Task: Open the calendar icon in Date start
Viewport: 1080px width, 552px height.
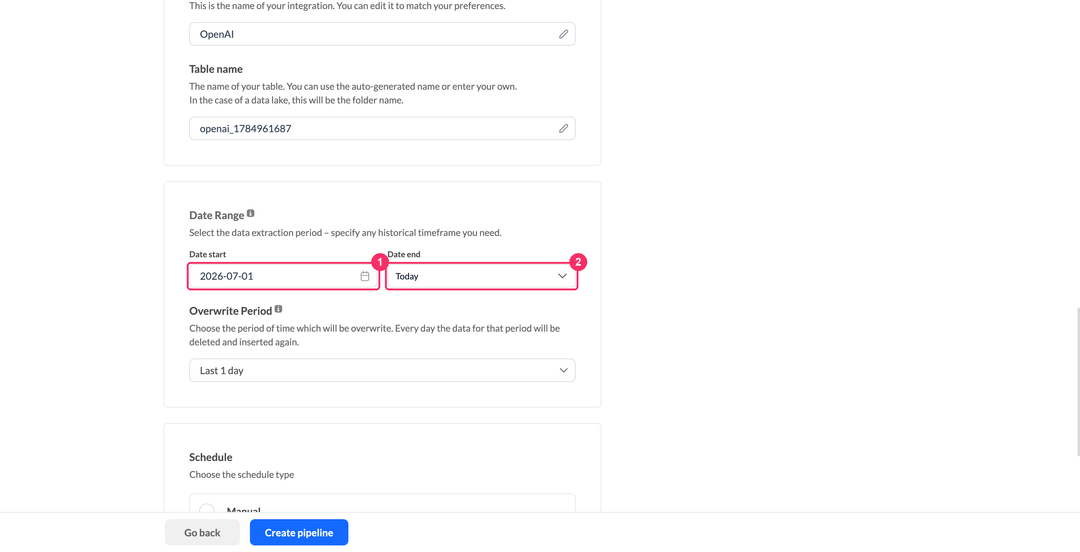Action: click(365, 276)
